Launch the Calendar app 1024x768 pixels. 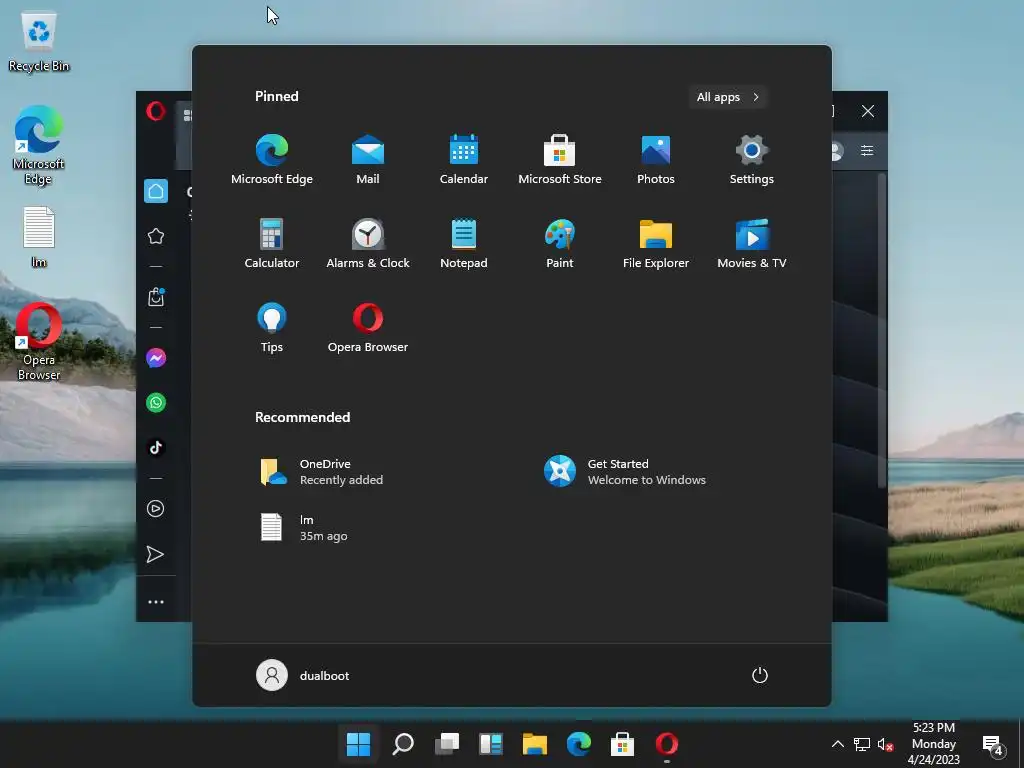coord(464,159)
